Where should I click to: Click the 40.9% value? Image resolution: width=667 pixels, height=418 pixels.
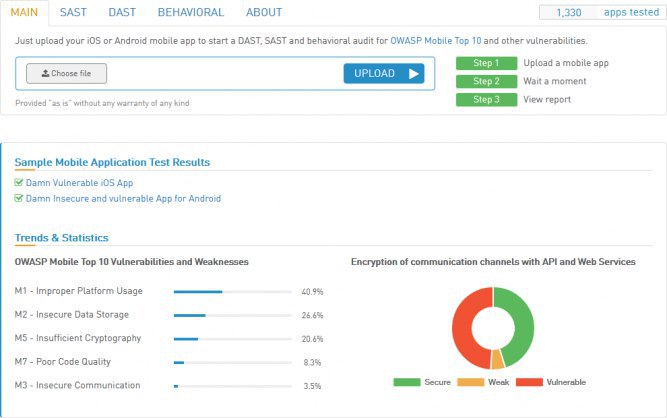point(312,292)
